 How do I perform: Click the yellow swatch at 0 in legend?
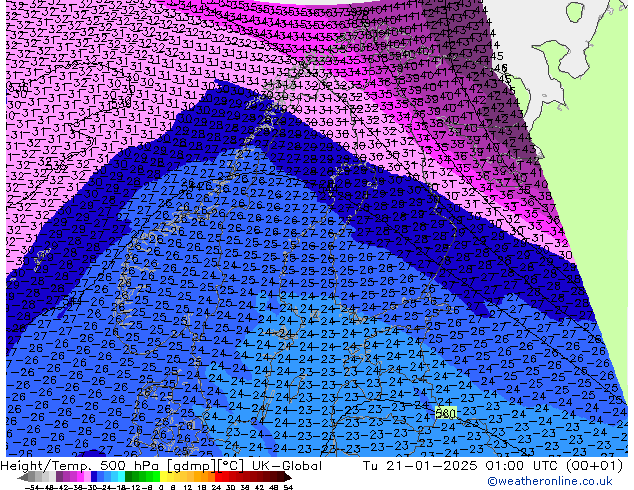(163, 477)
